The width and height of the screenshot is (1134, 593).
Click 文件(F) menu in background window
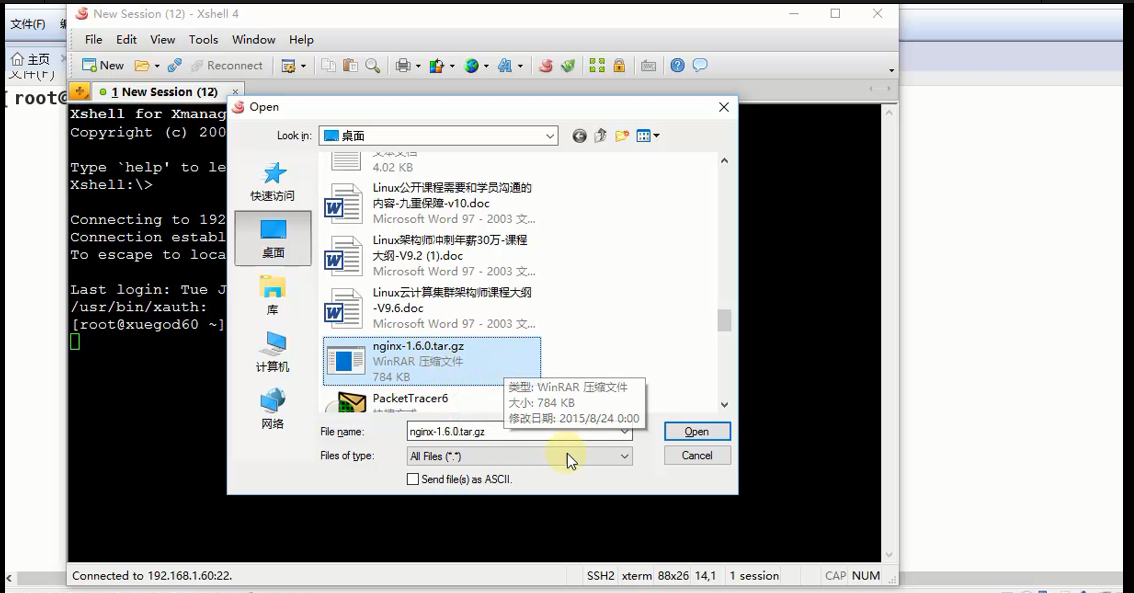point(27,25)
